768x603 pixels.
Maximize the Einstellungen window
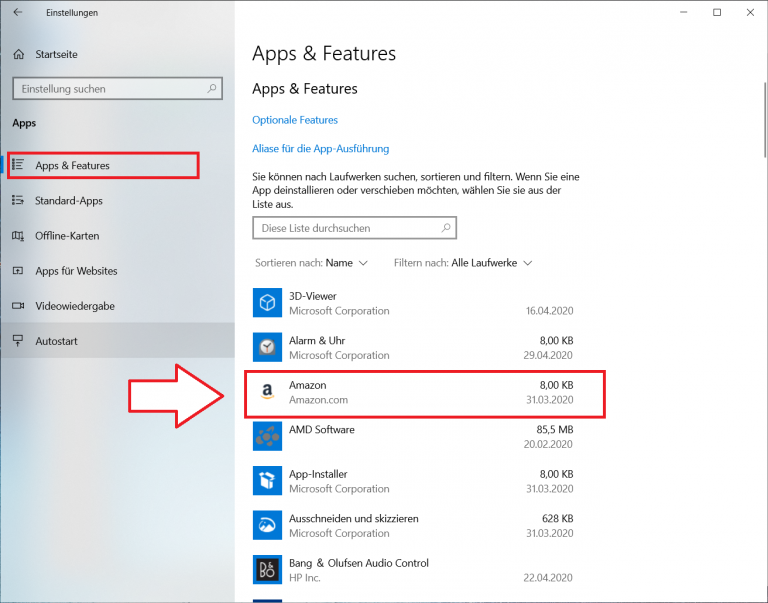click(717, 12)
